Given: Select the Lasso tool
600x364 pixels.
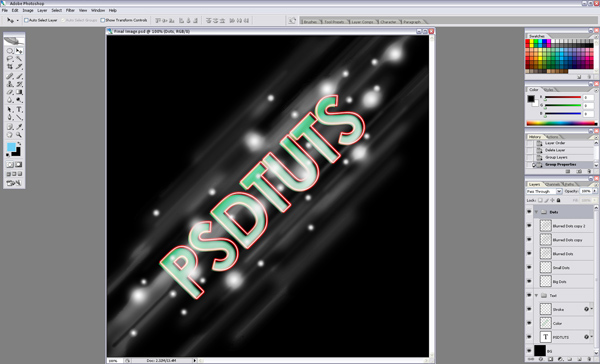Looking at the screenshot, I should 10,59.
